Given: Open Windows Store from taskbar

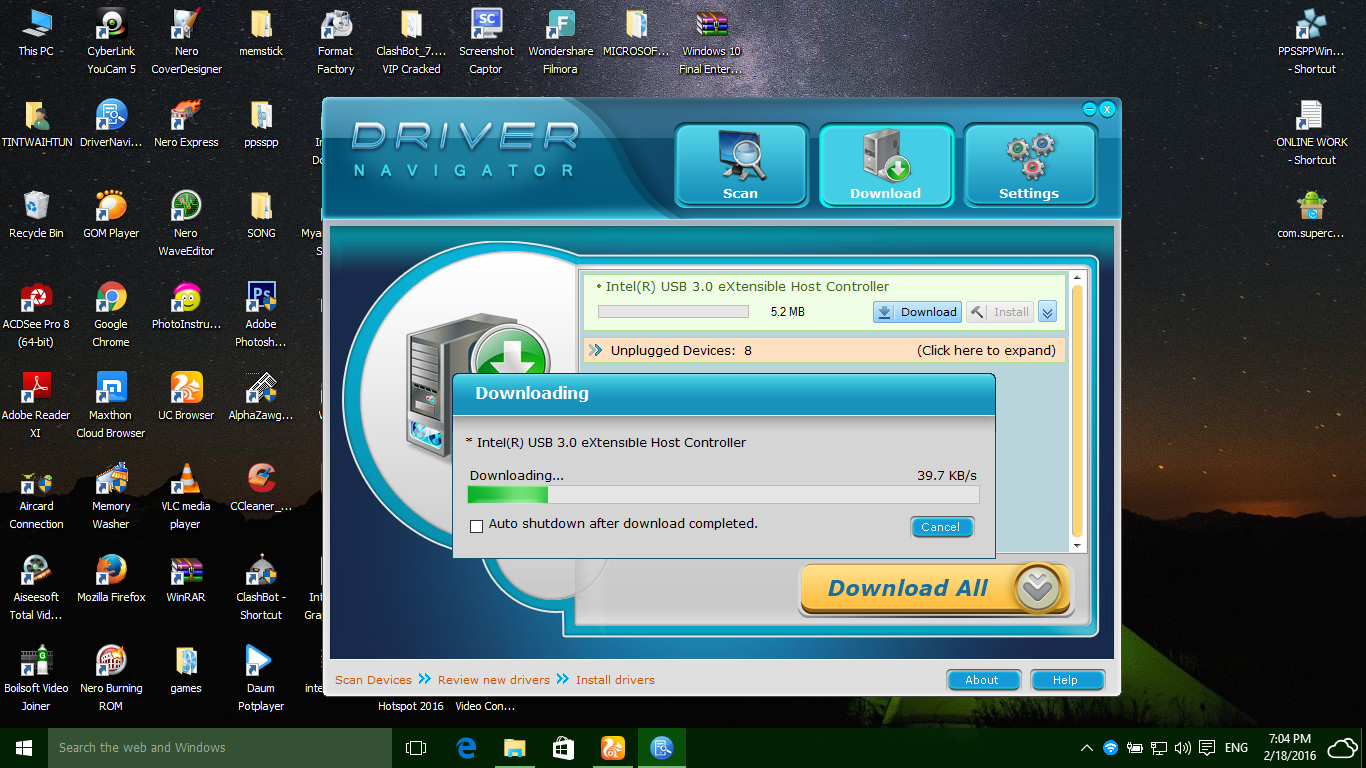Looking at the screenshot, I should tap(563, 747).
